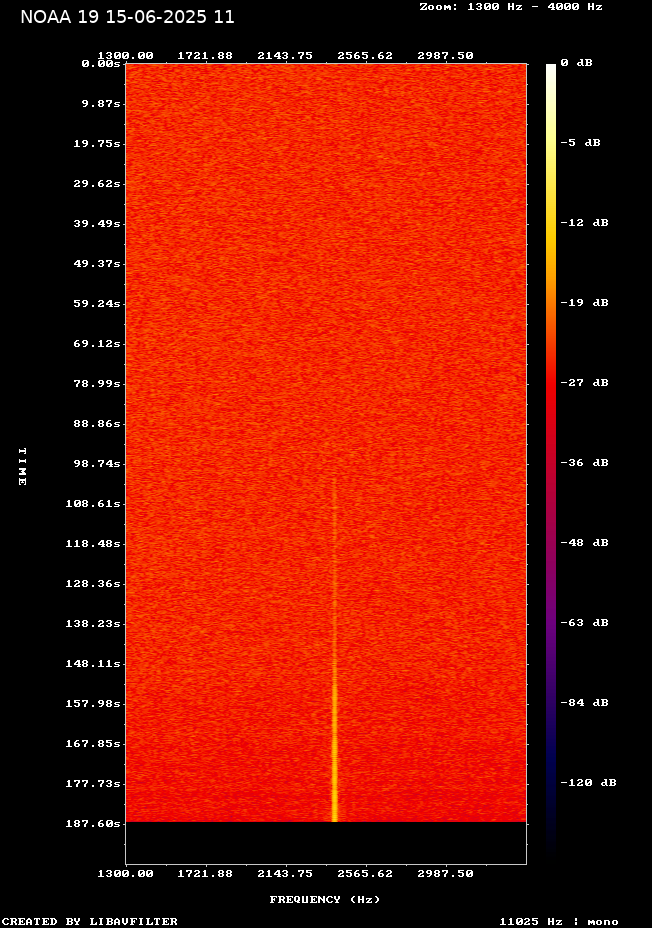652x928 pixels.
Task: Click the "19.75s" time axis label
Action: point(97,143)
